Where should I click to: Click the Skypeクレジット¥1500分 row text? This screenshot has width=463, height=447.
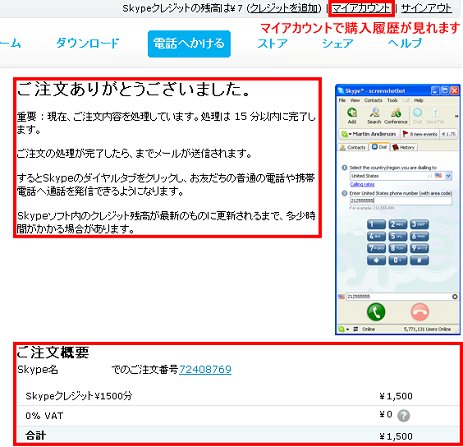[79, 396]
